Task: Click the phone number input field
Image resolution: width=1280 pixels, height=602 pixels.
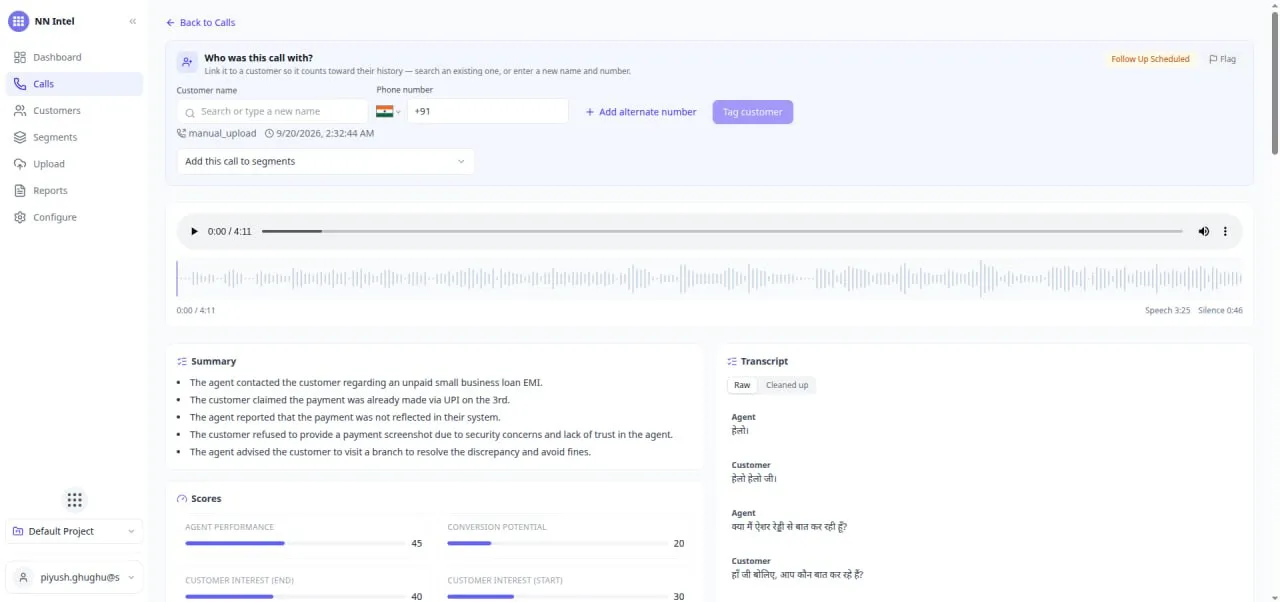Action: pyautogui.click(x=487, y=111)
